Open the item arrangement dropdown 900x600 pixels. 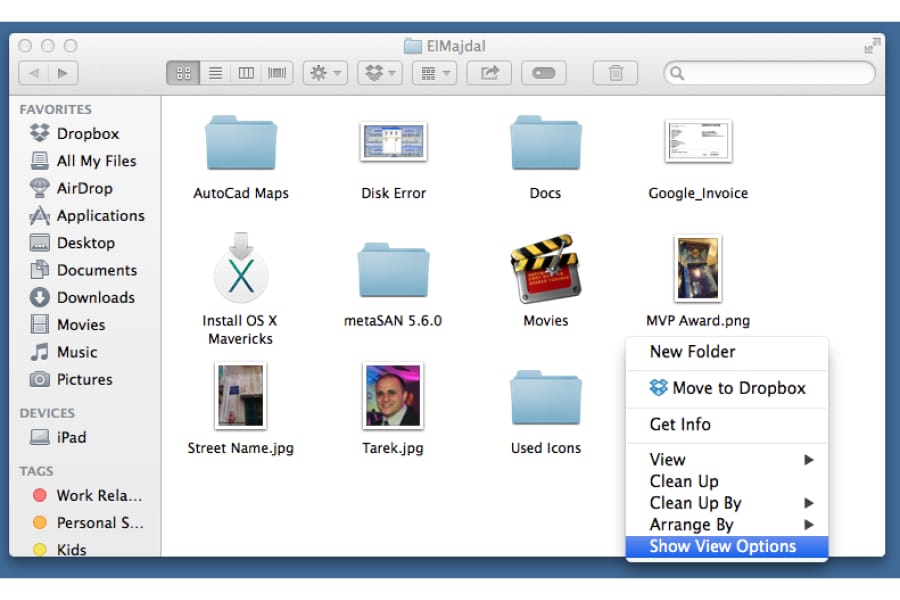point(435,73)
